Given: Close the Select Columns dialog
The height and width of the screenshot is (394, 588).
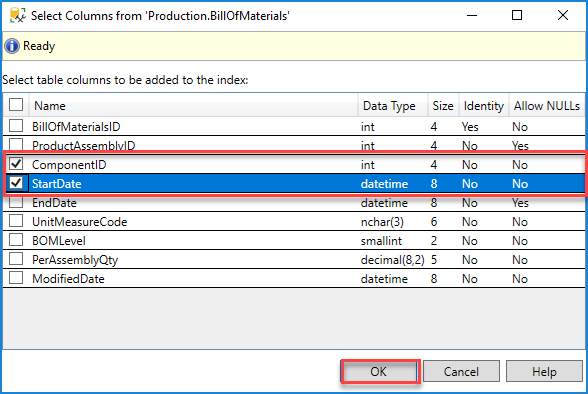Looking at the screenshot, I should click(x=562, y=15).
